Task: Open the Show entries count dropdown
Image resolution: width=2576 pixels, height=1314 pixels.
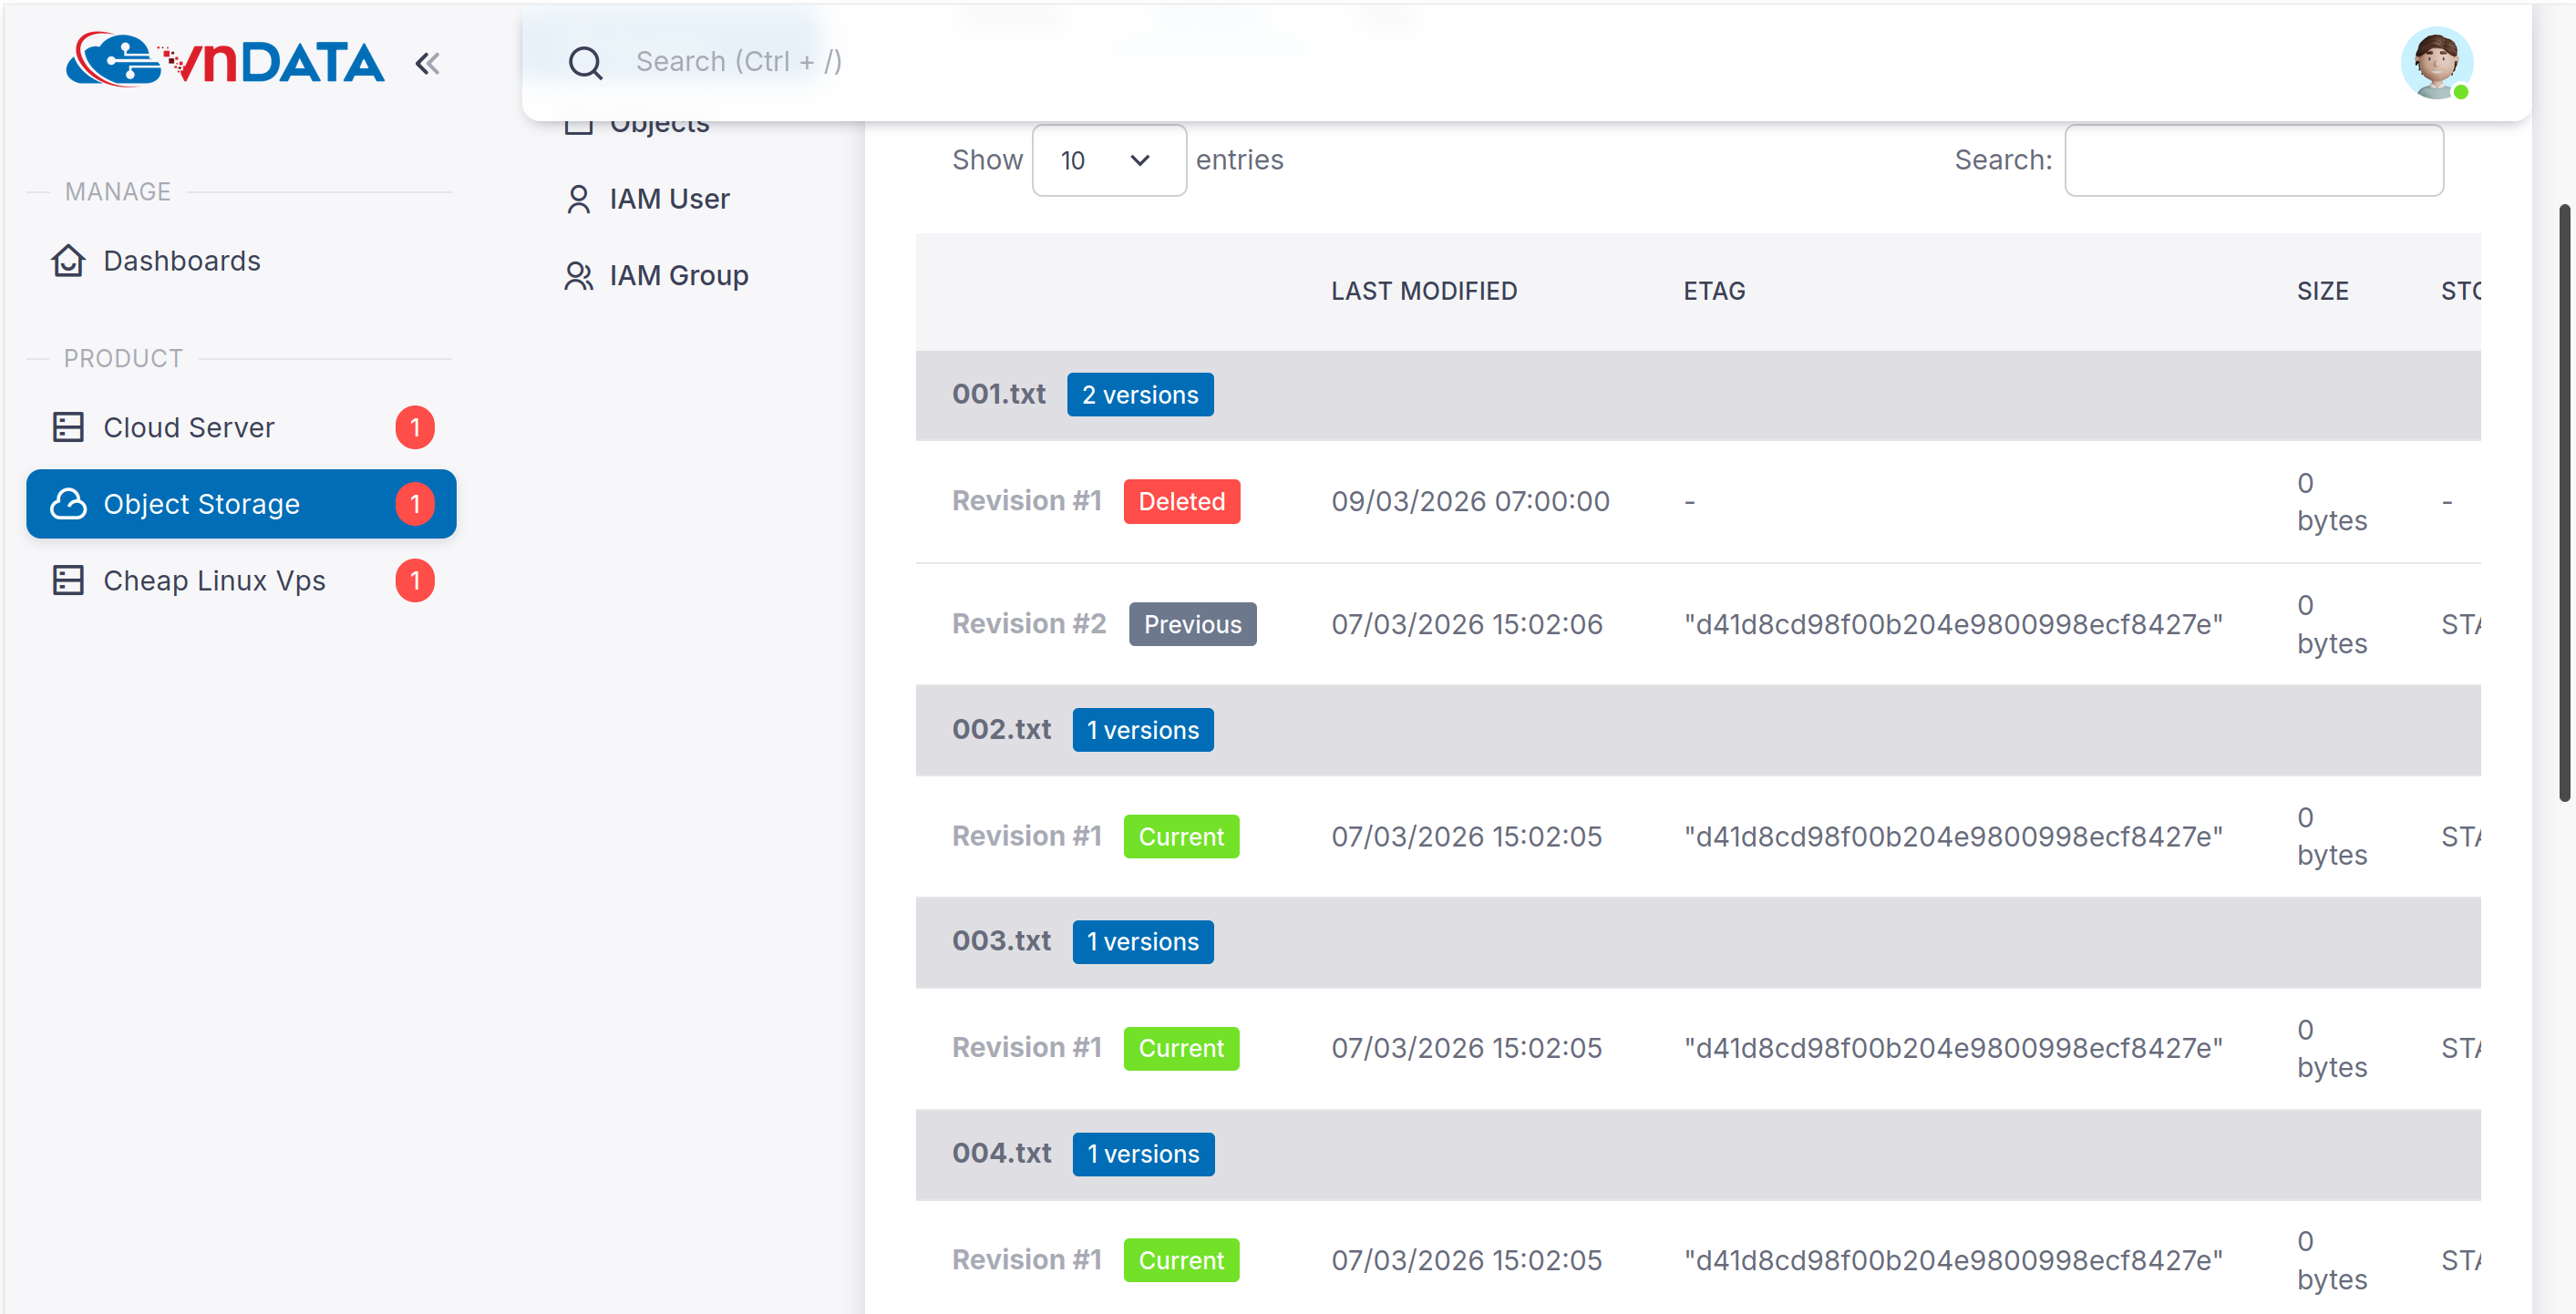Action: tap(1108, 160)
